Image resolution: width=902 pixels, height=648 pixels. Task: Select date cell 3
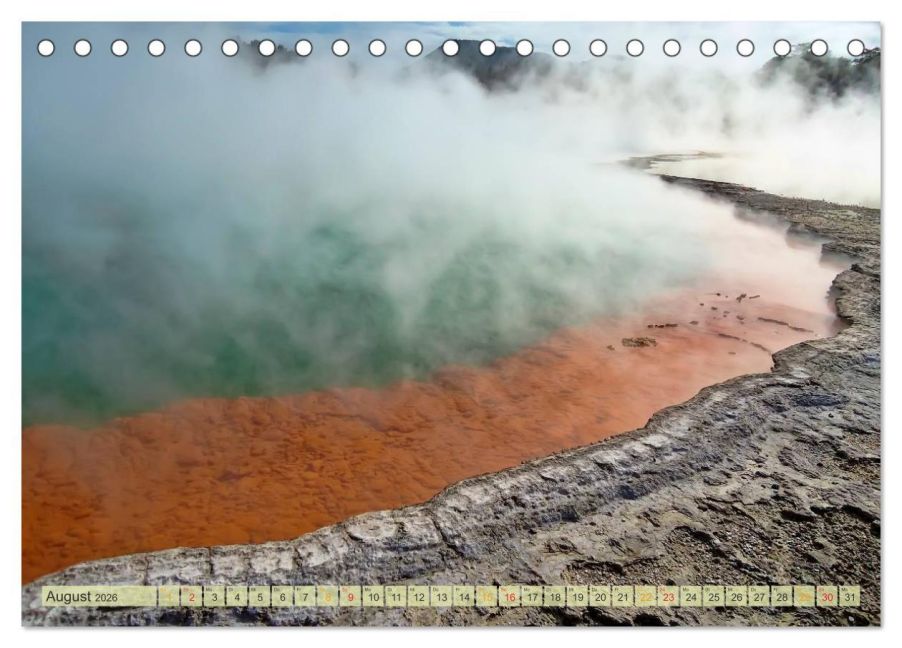pyautogui.click(x=213, y=594)
